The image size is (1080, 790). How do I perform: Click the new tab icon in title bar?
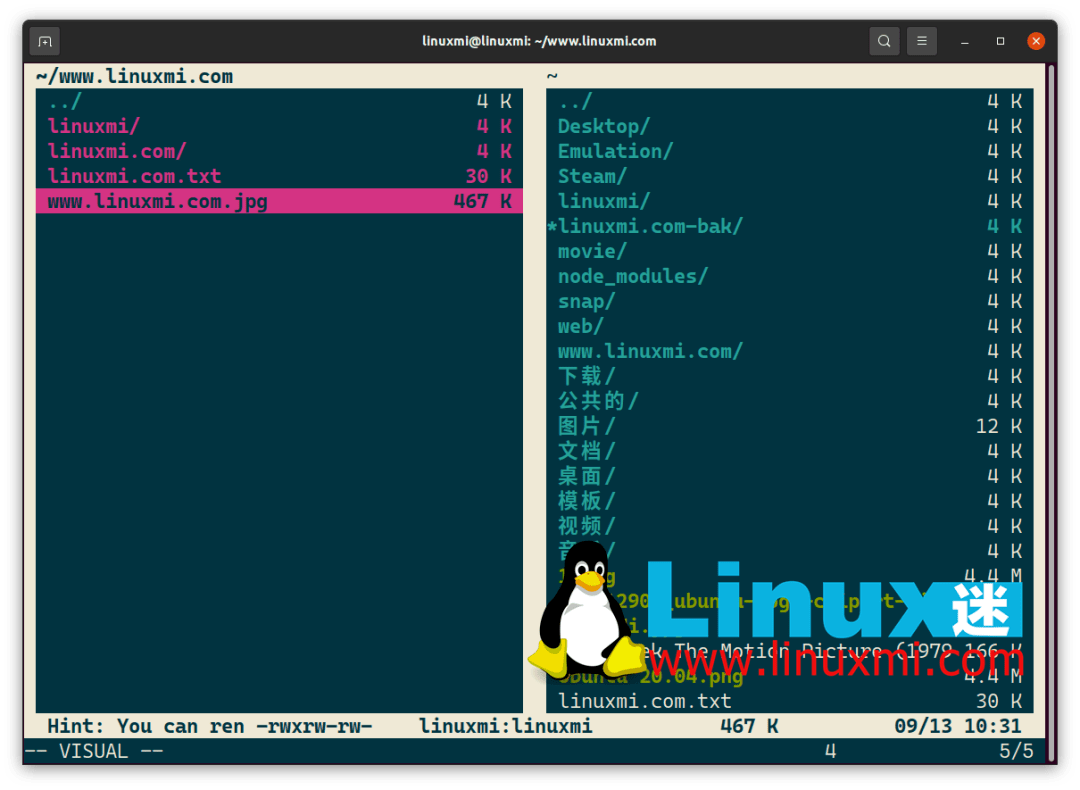coord(45,41)
